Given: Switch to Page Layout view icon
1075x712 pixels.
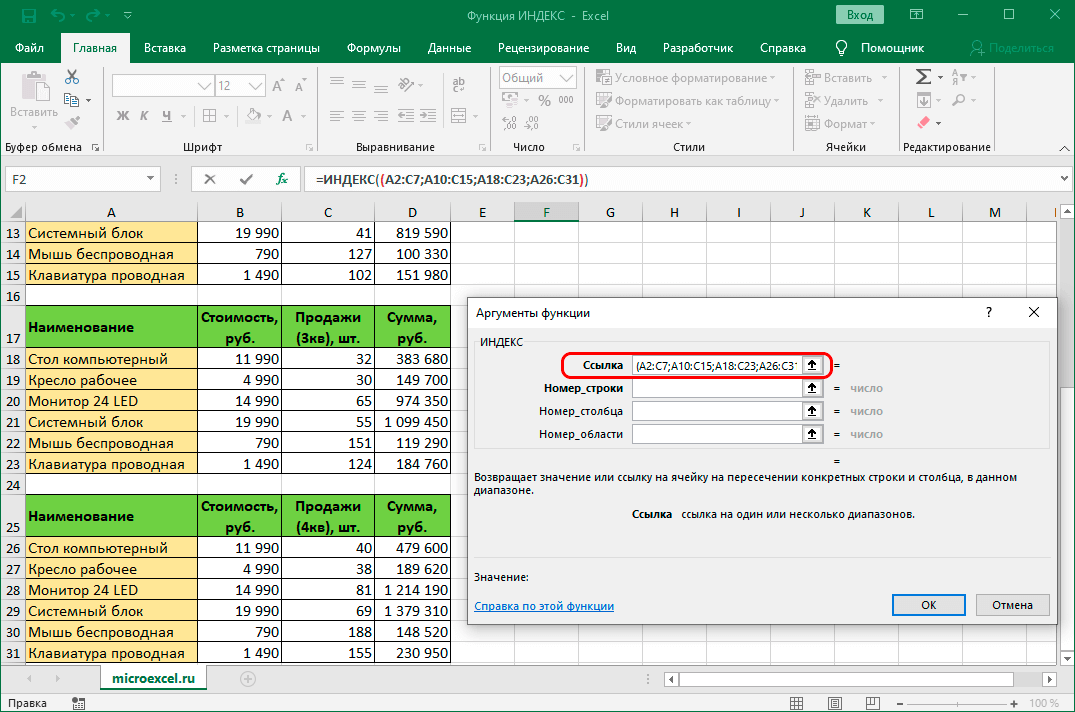Looking at the screenshot, I should click(834, 703).
